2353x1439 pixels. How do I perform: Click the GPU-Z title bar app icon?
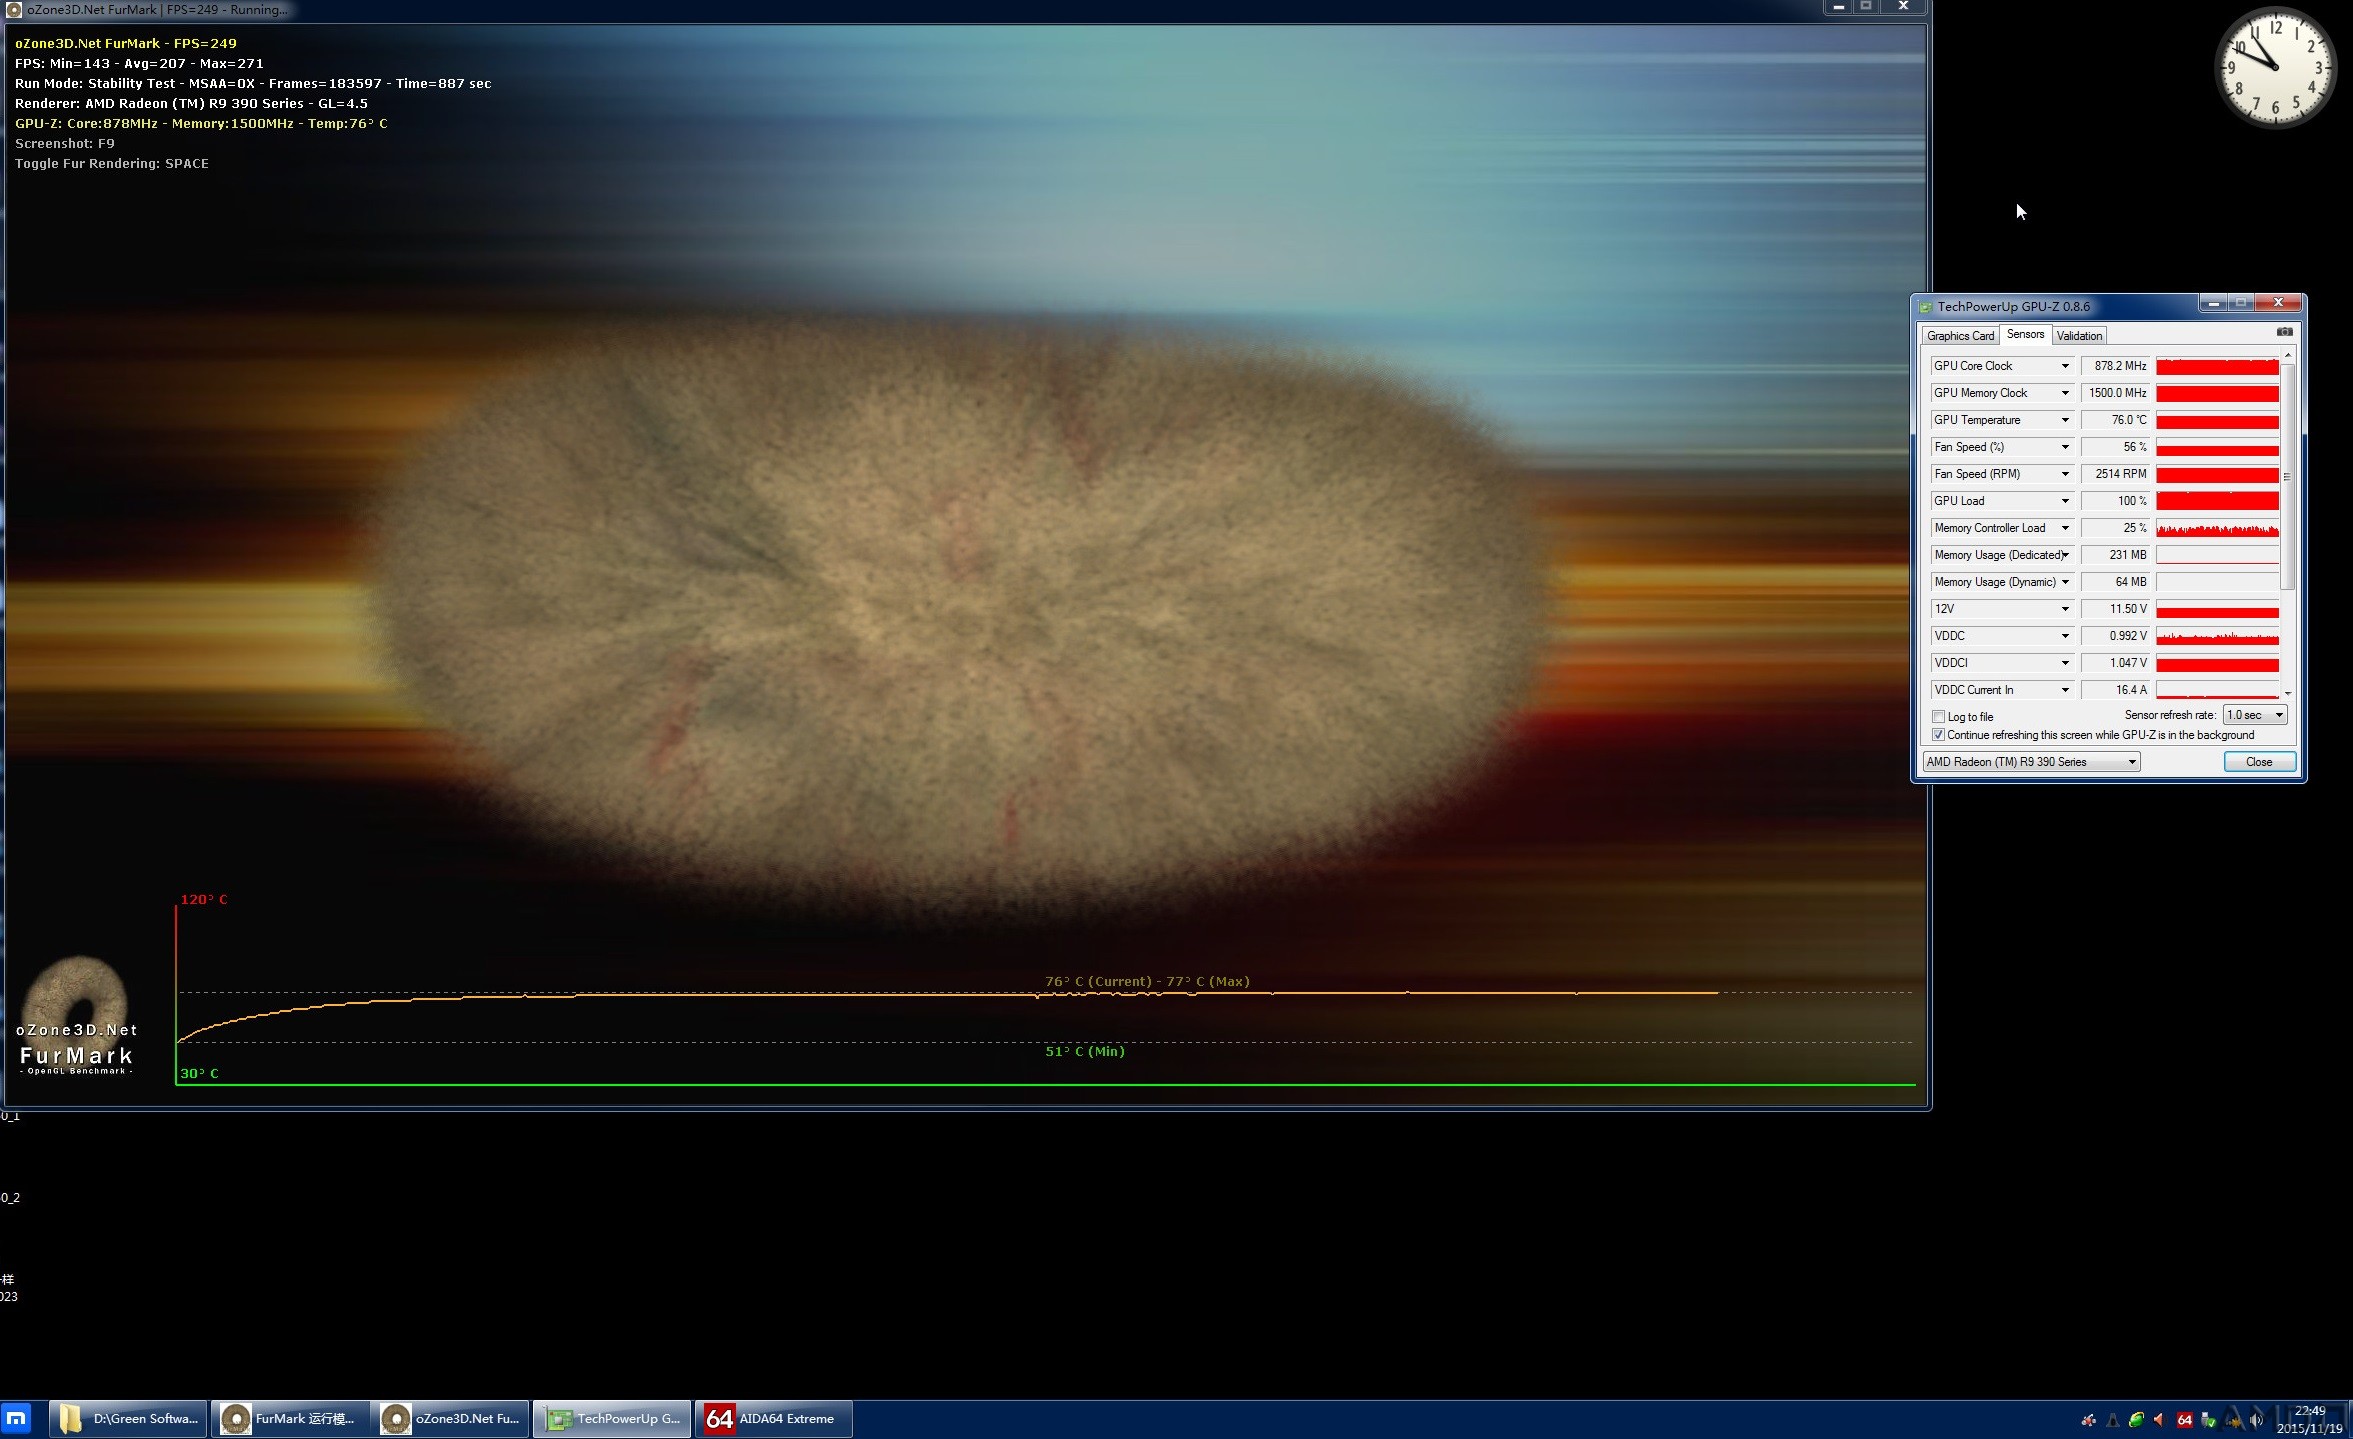coord(1925,307)
